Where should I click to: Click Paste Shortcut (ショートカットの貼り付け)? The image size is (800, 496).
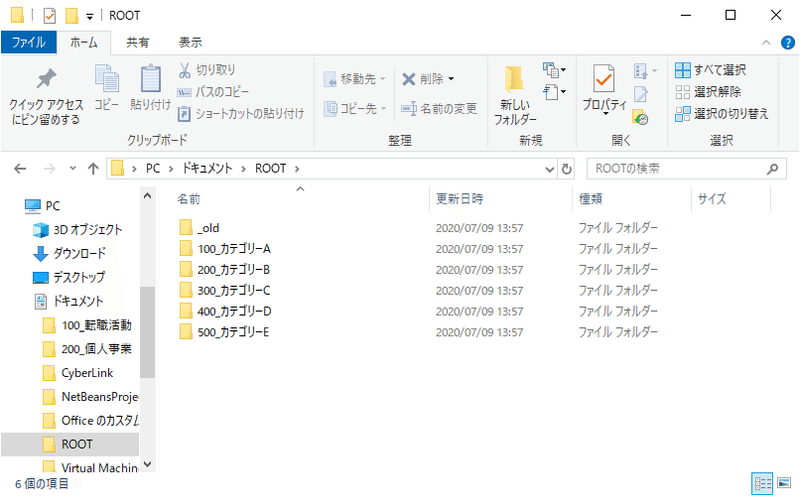[x=241, y=114]
